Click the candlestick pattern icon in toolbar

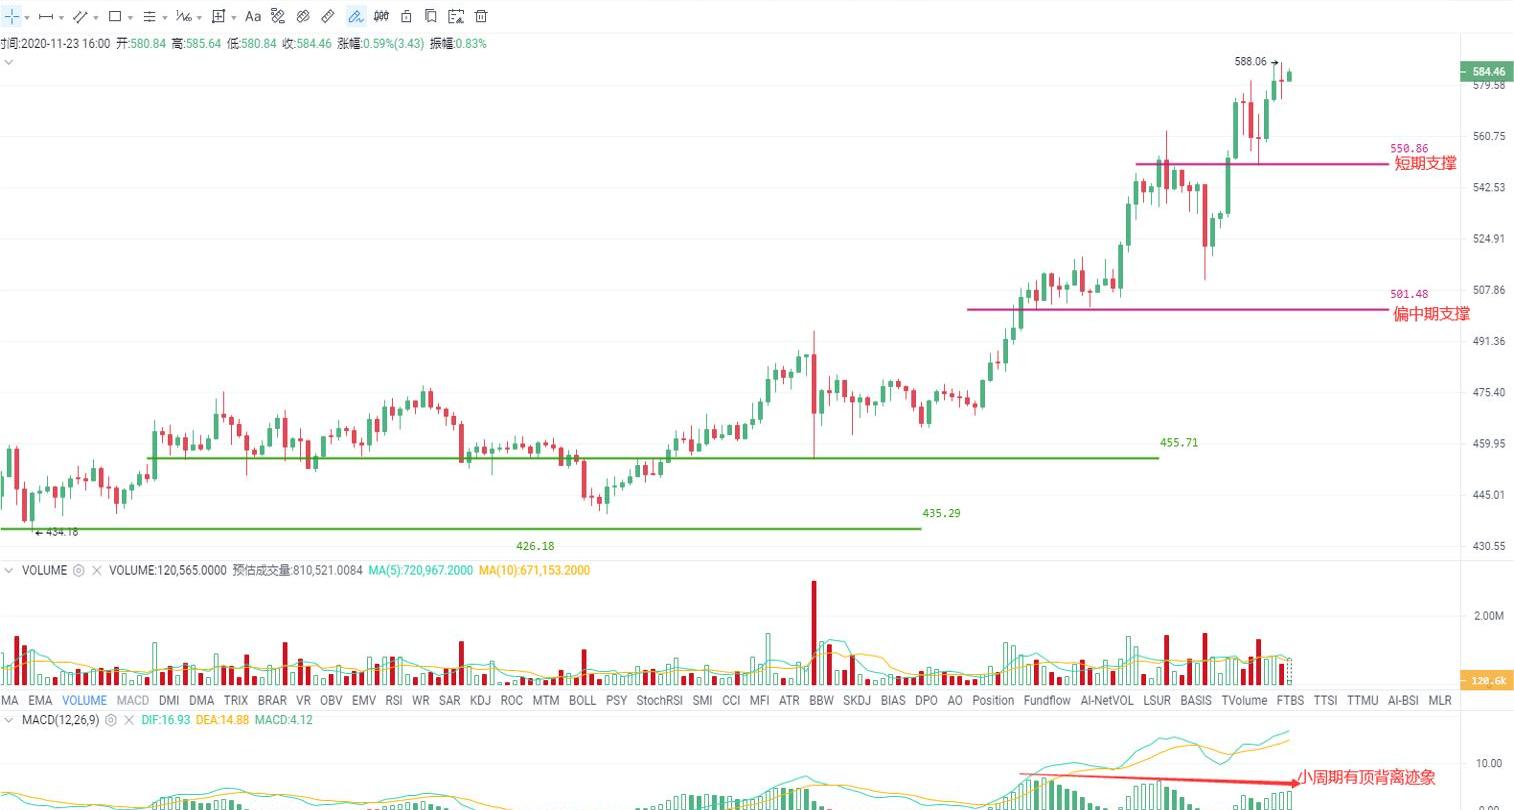click(x=381, y=16)
